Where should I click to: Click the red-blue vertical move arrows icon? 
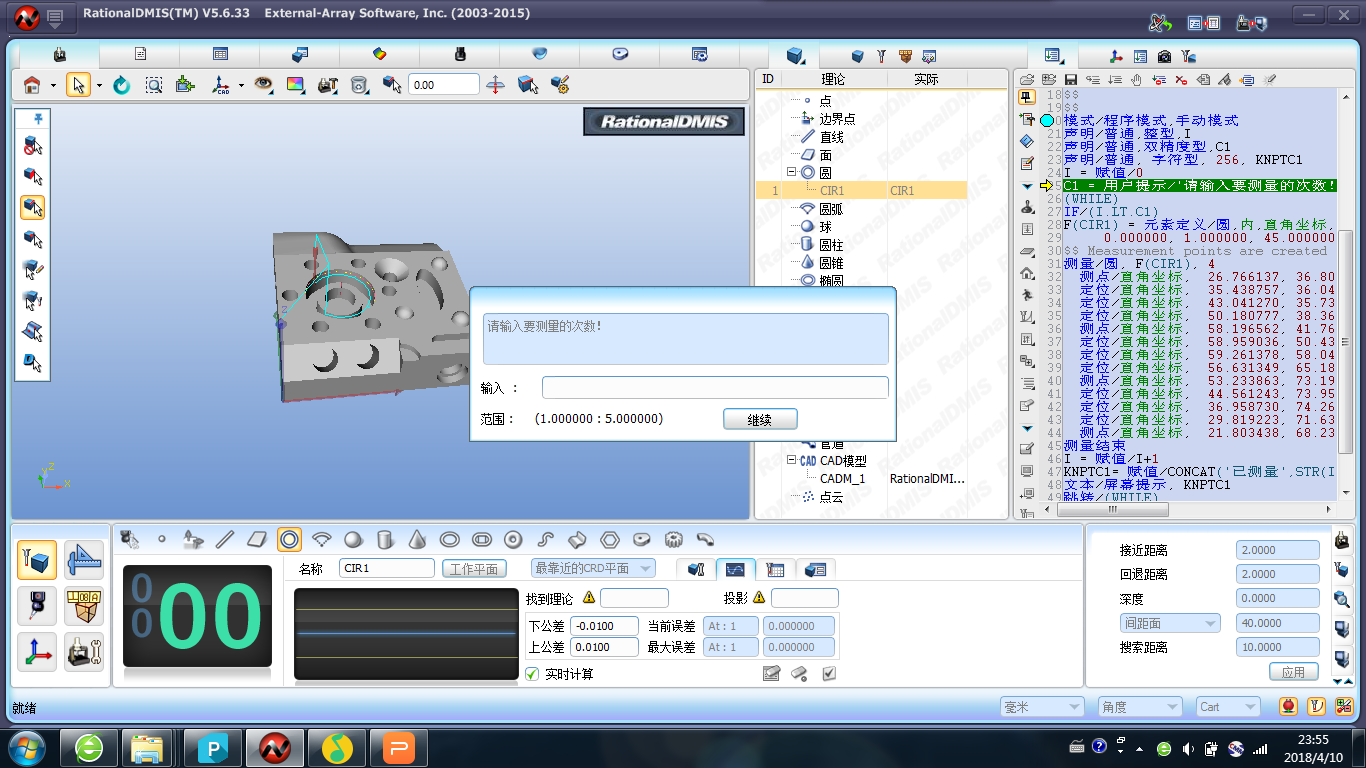(x=495, y=85)
